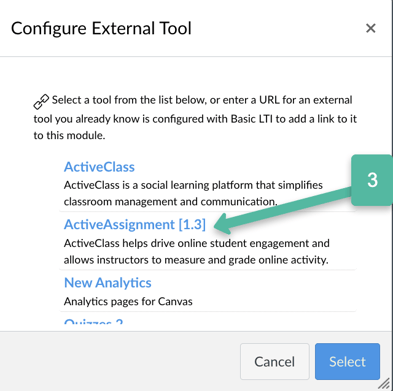
Task: Select ActiveAssignment [1.3] from the tool list
Action: coord(135,225)
